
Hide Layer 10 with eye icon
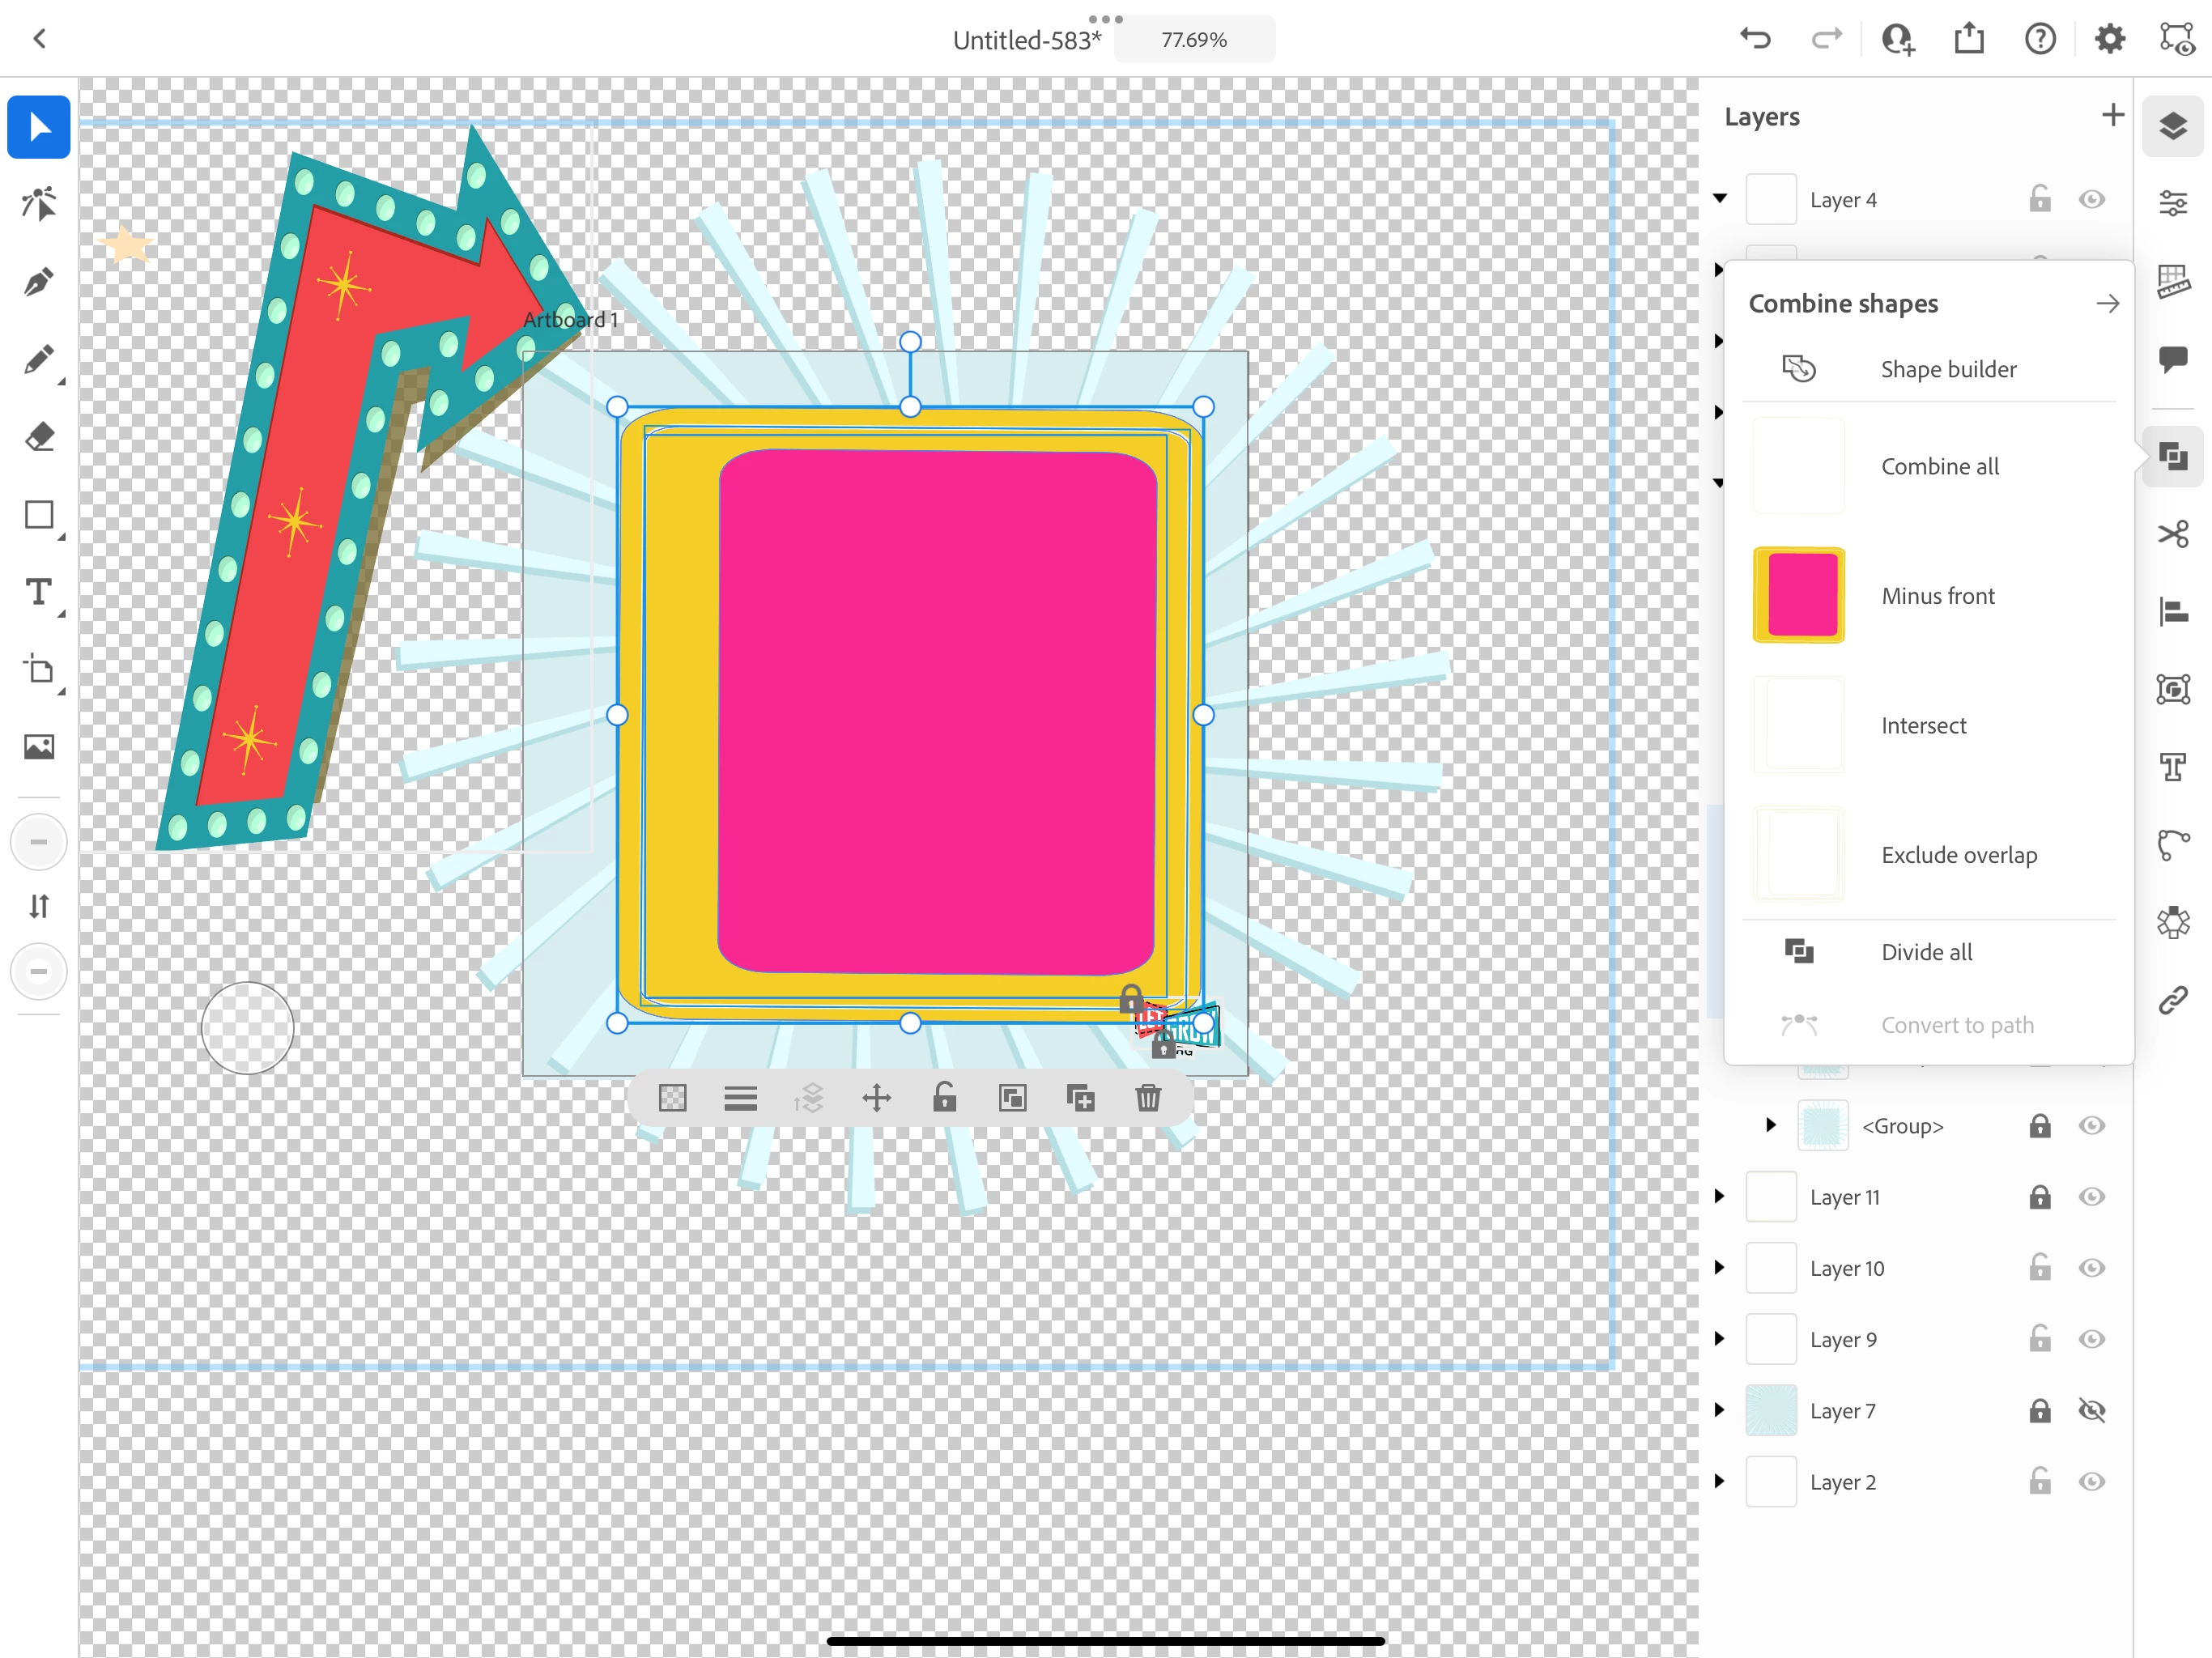tap(2091, 1268)
